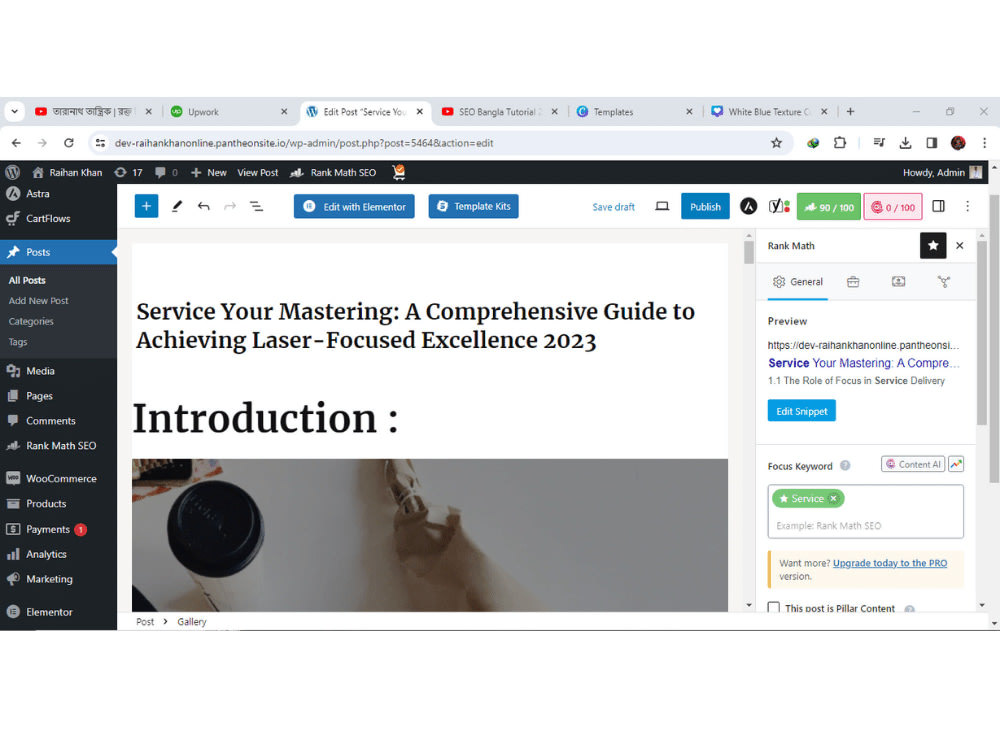The image size is (1000, 750).
Task: Reload the page in the browser
Action: (x=69, y=143)
